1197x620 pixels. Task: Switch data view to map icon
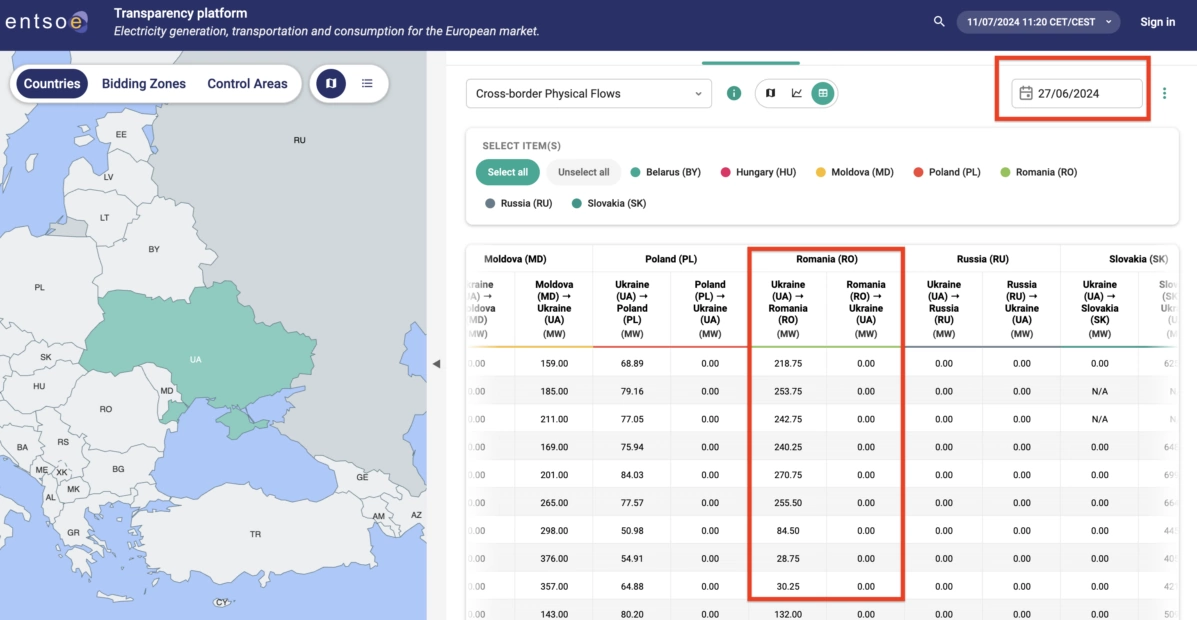pos(770,93)
